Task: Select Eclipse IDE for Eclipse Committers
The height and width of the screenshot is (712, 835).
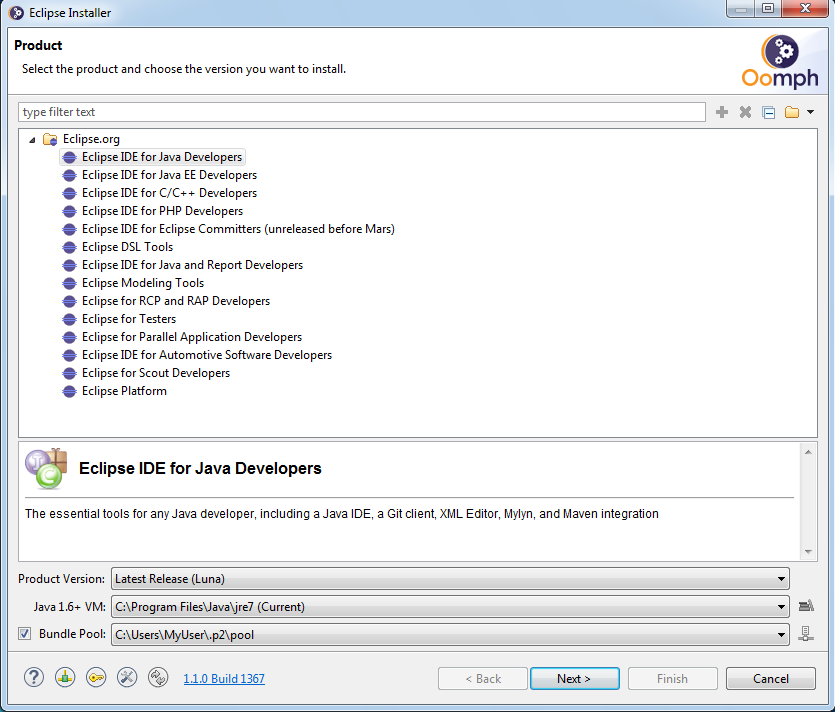Action: pos(238,229)
